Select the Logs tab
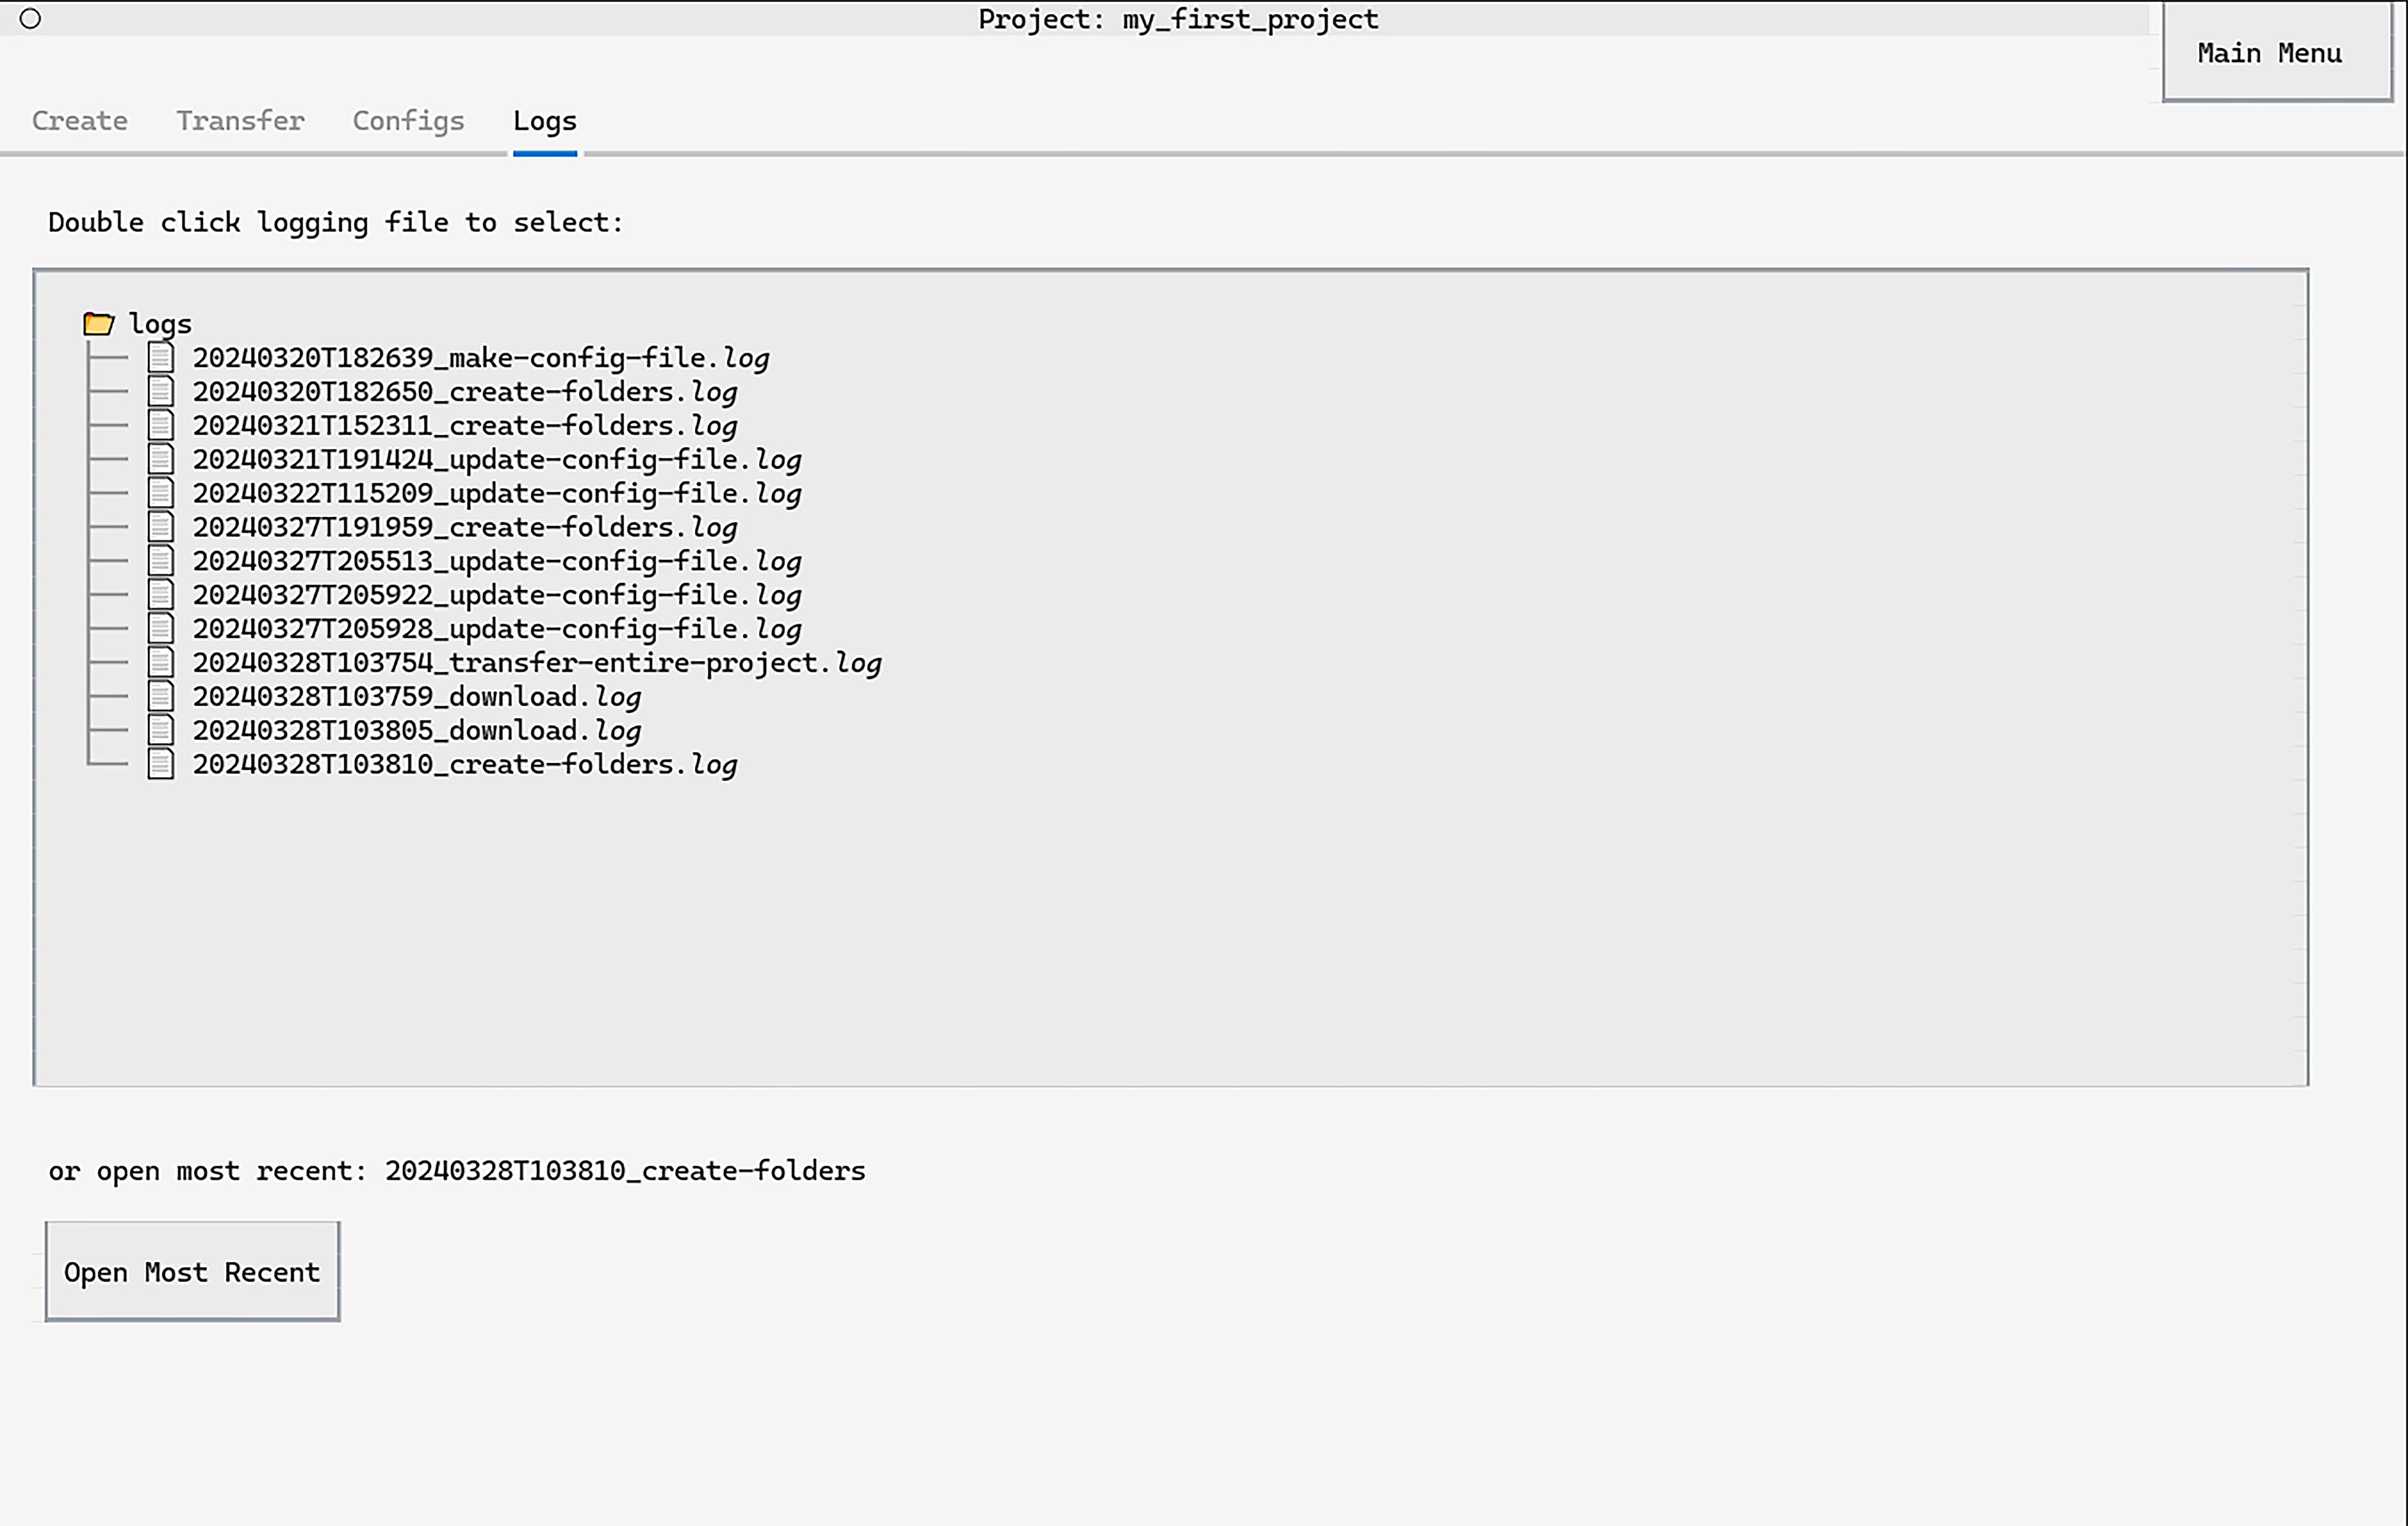Screen dimensions: 2408x1526 pos(544,121)
